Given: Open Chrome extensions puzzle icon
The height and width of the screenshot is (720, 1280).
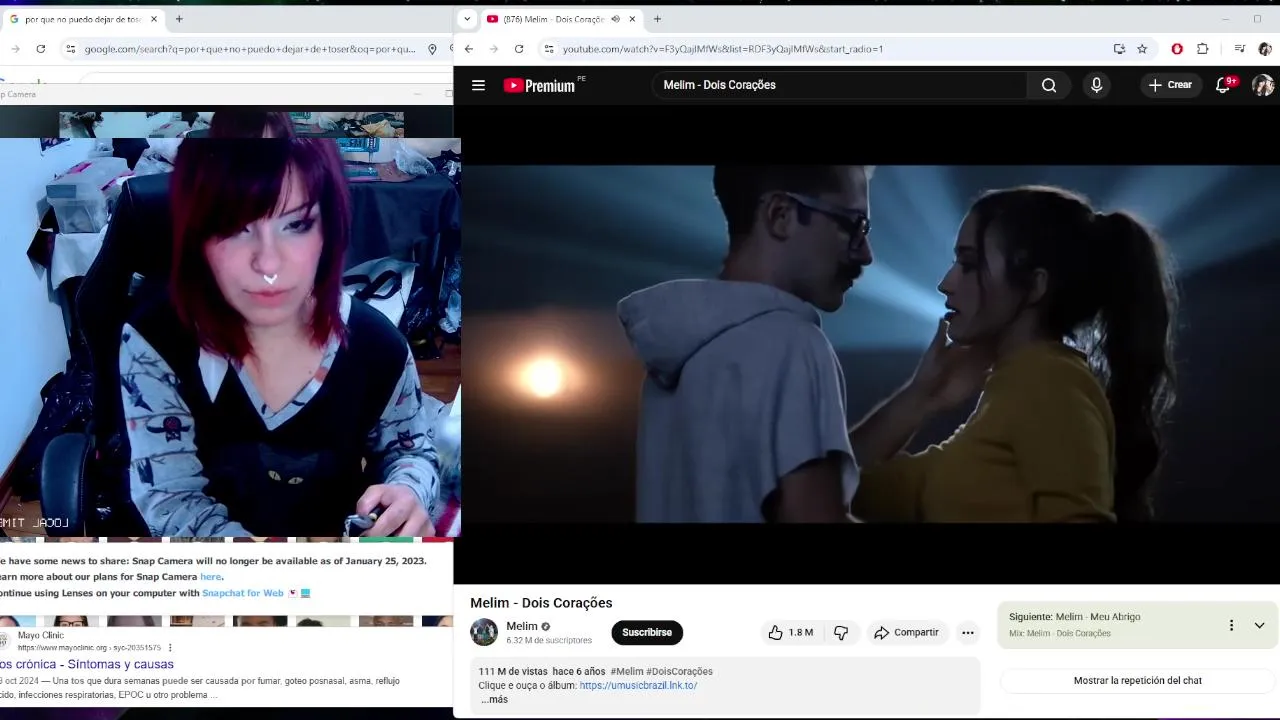Looking at the screenshot, I should 1202,49.
